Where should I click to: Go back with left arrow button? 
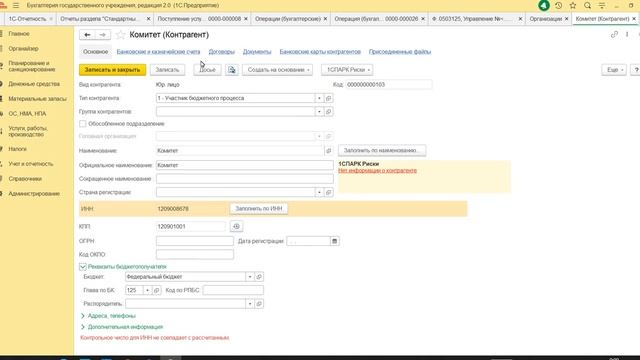click(87, 35)
